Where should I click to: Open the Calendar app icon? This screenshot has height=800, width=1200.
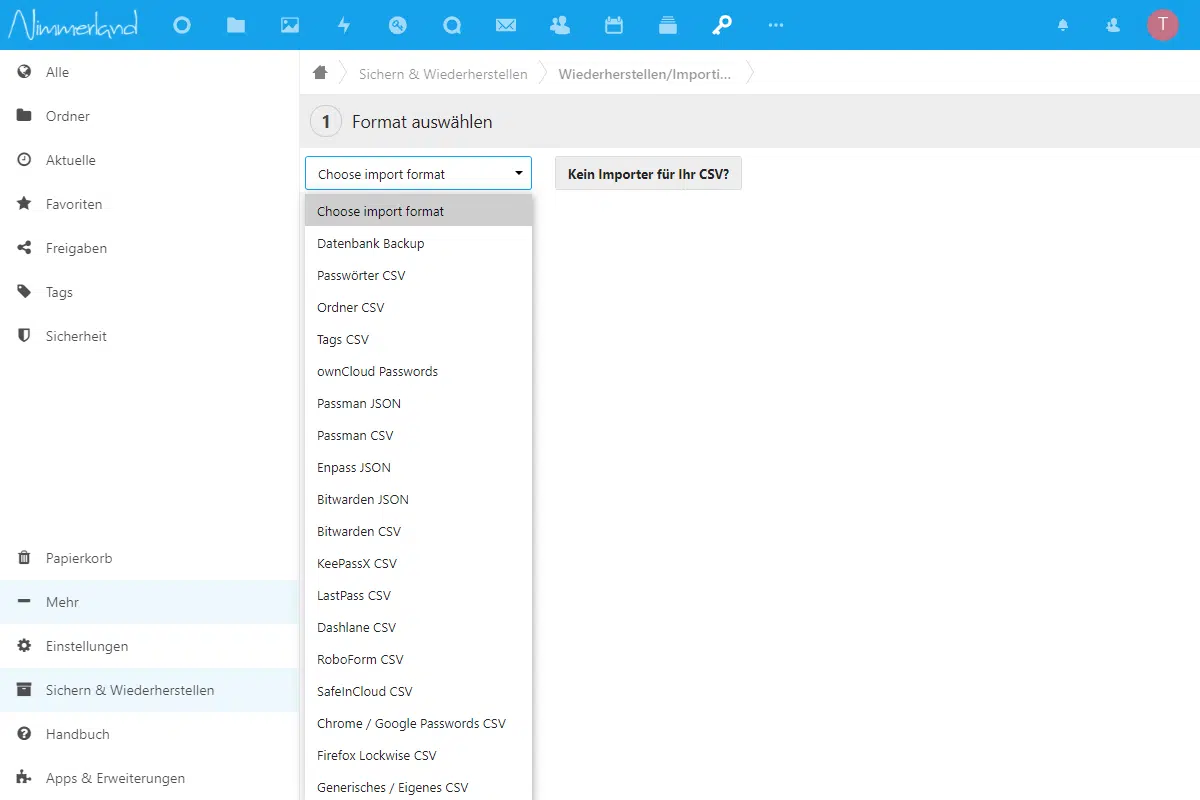[614, 26]
